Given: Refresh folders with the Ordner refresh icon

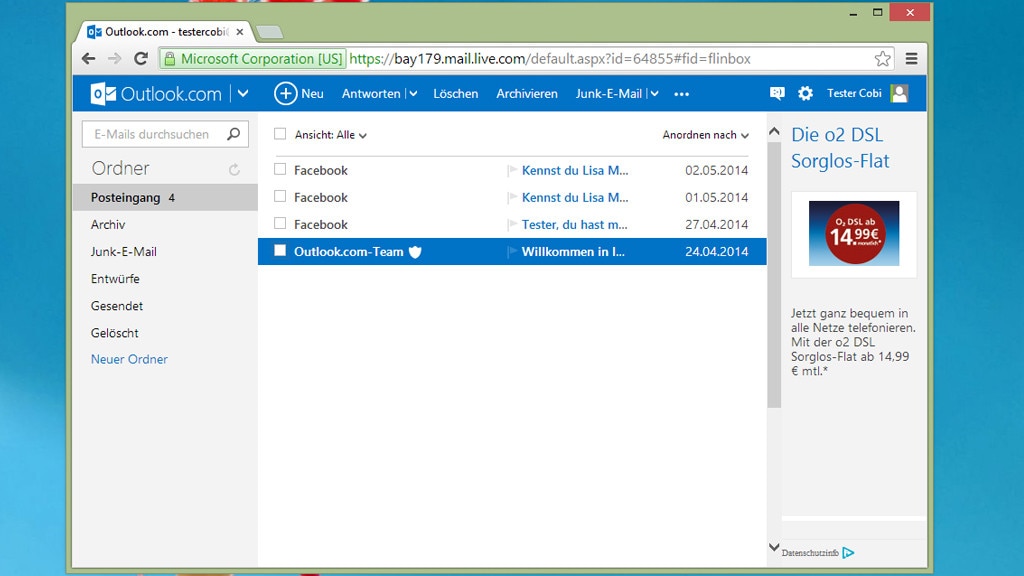Looking at the screenshot, I should [234, 170].
